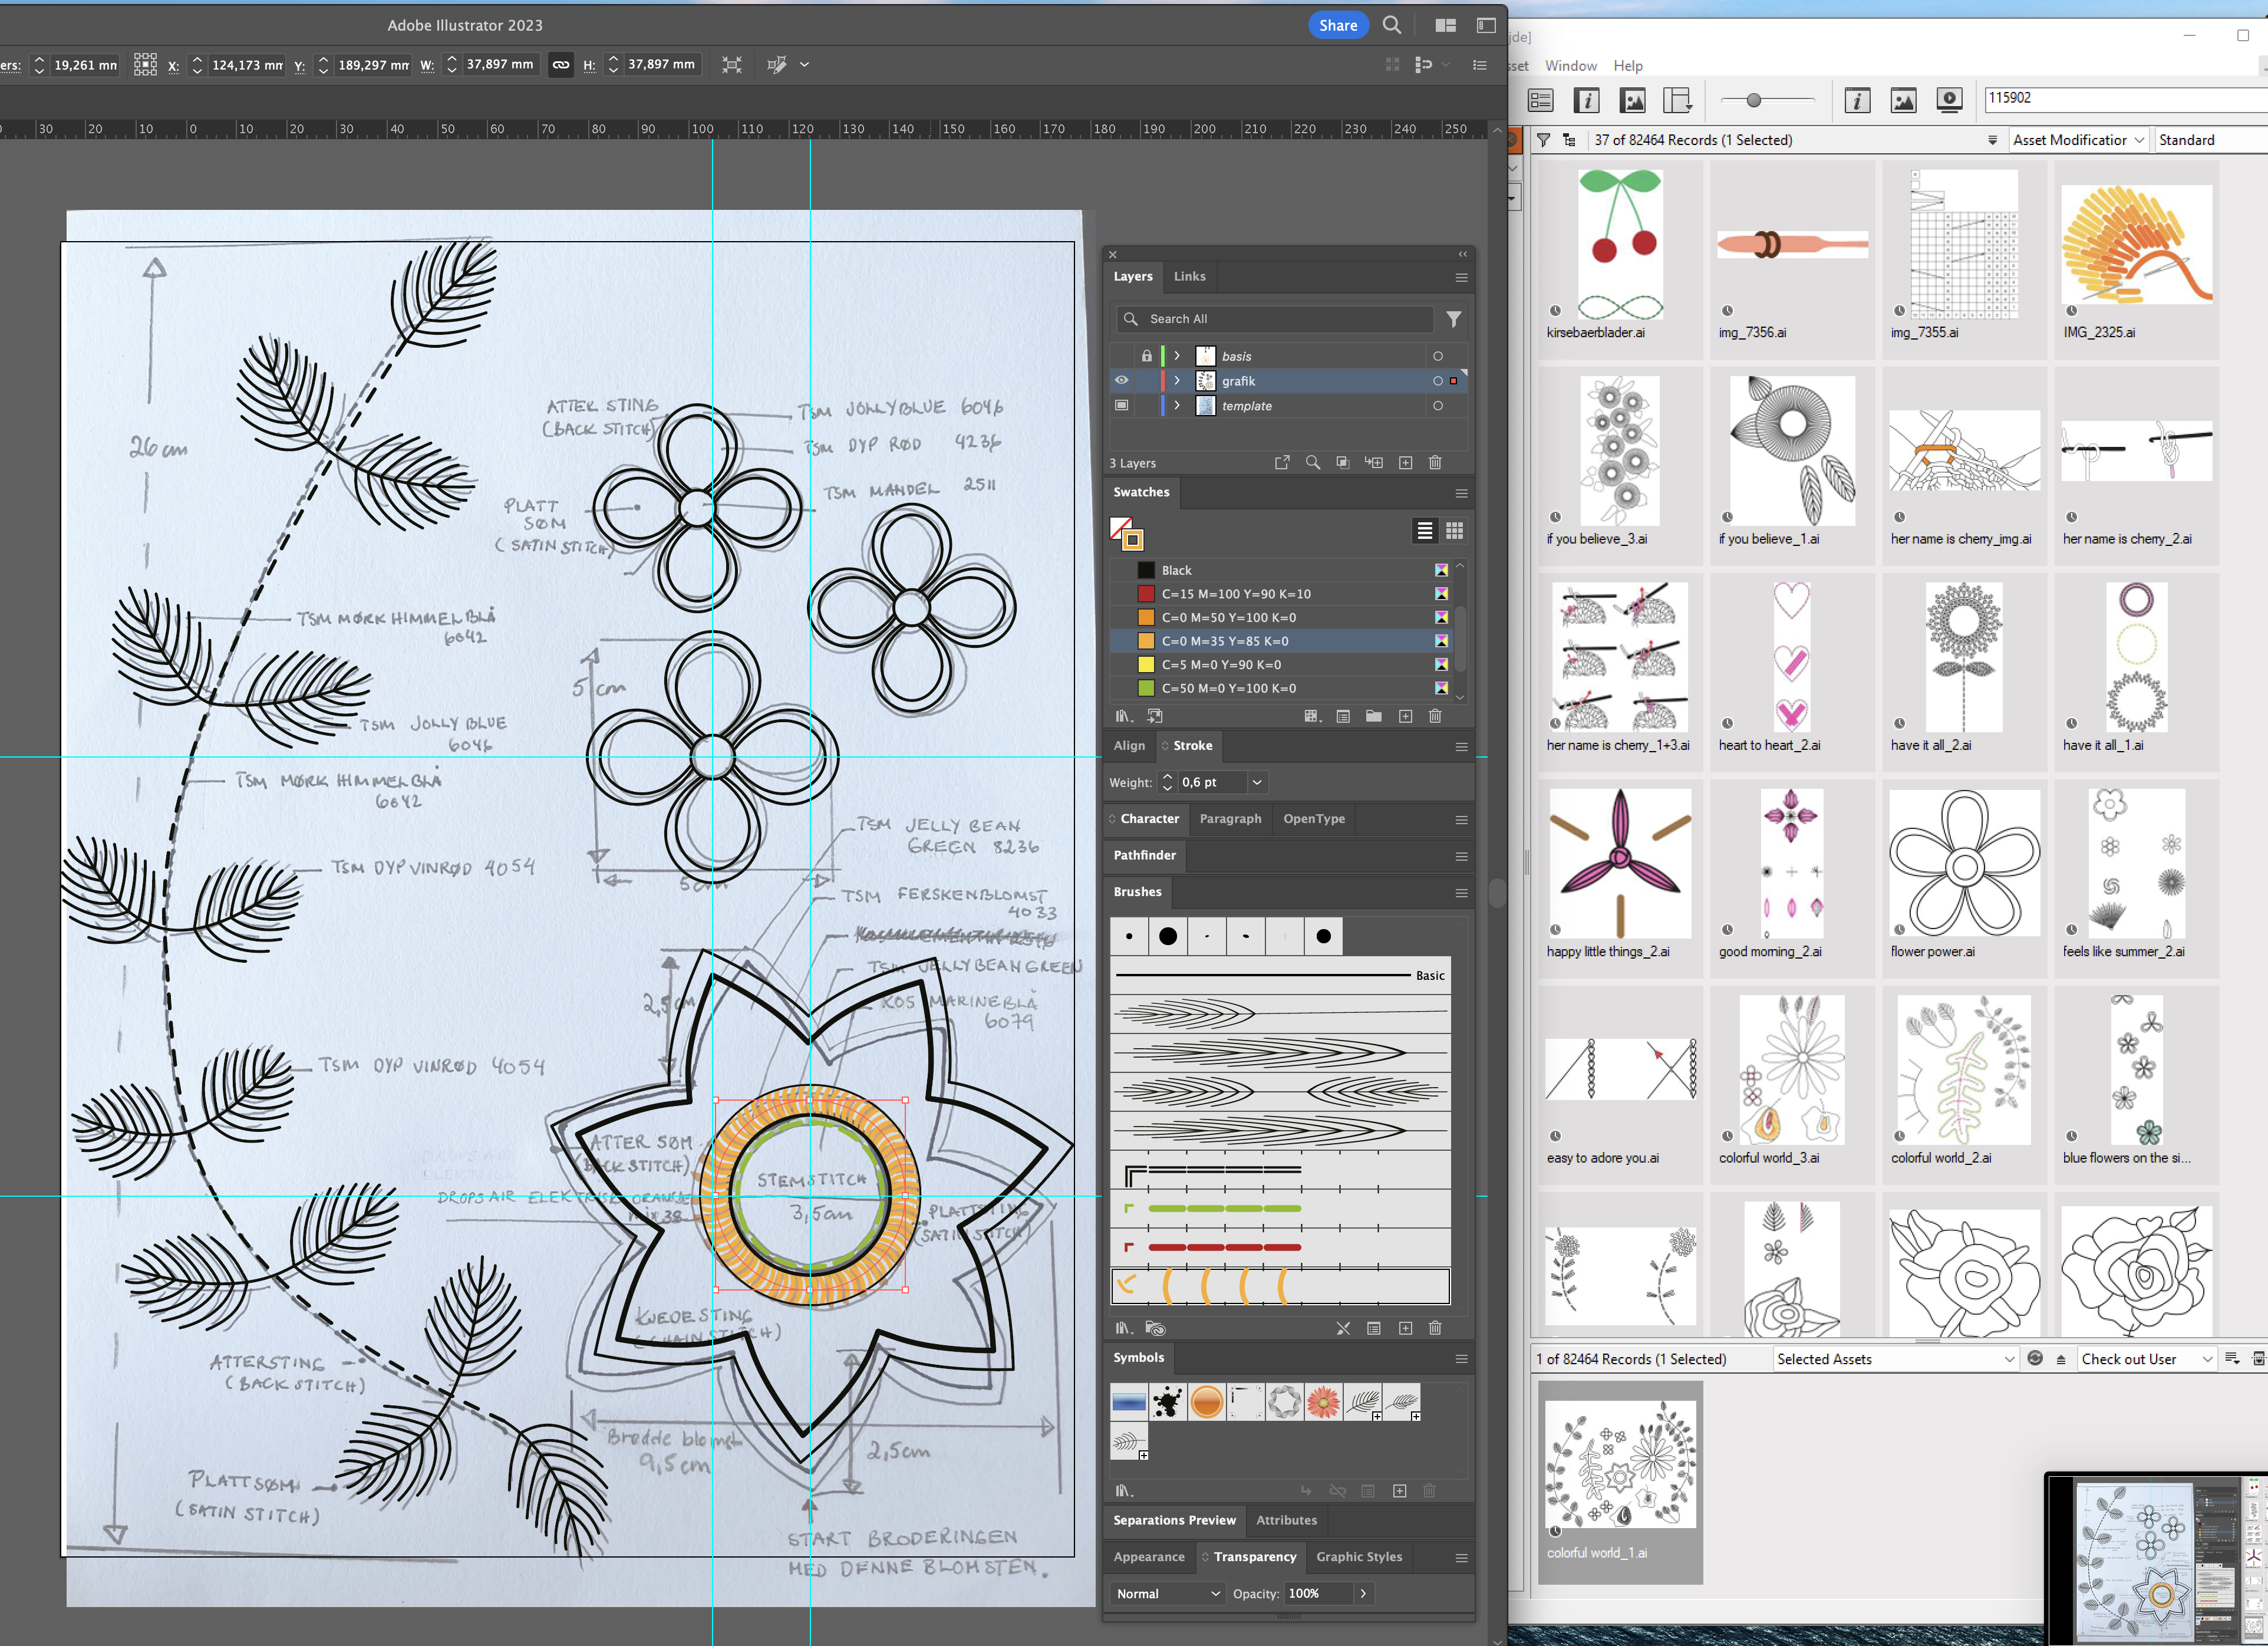Select the C=50 M=0 Y=100 K=0 green swatch

pyautogui.click(x=1281, y=689)
